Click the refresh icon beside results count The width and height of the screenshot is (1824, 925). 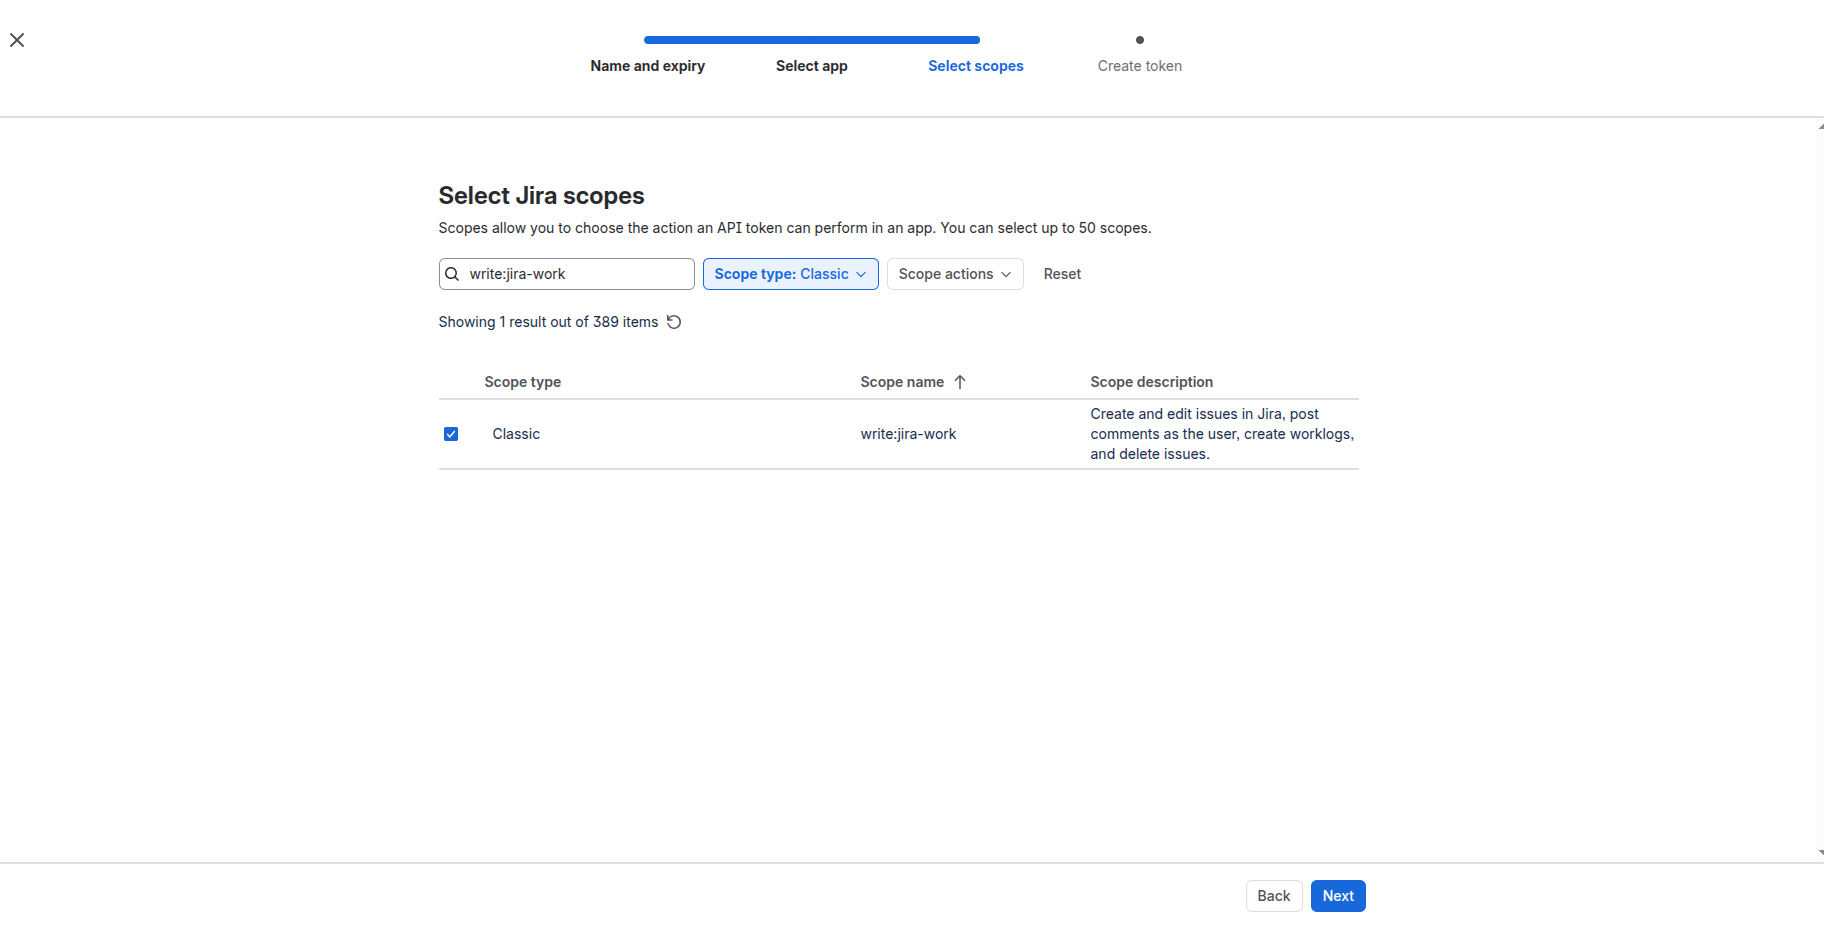674,322
